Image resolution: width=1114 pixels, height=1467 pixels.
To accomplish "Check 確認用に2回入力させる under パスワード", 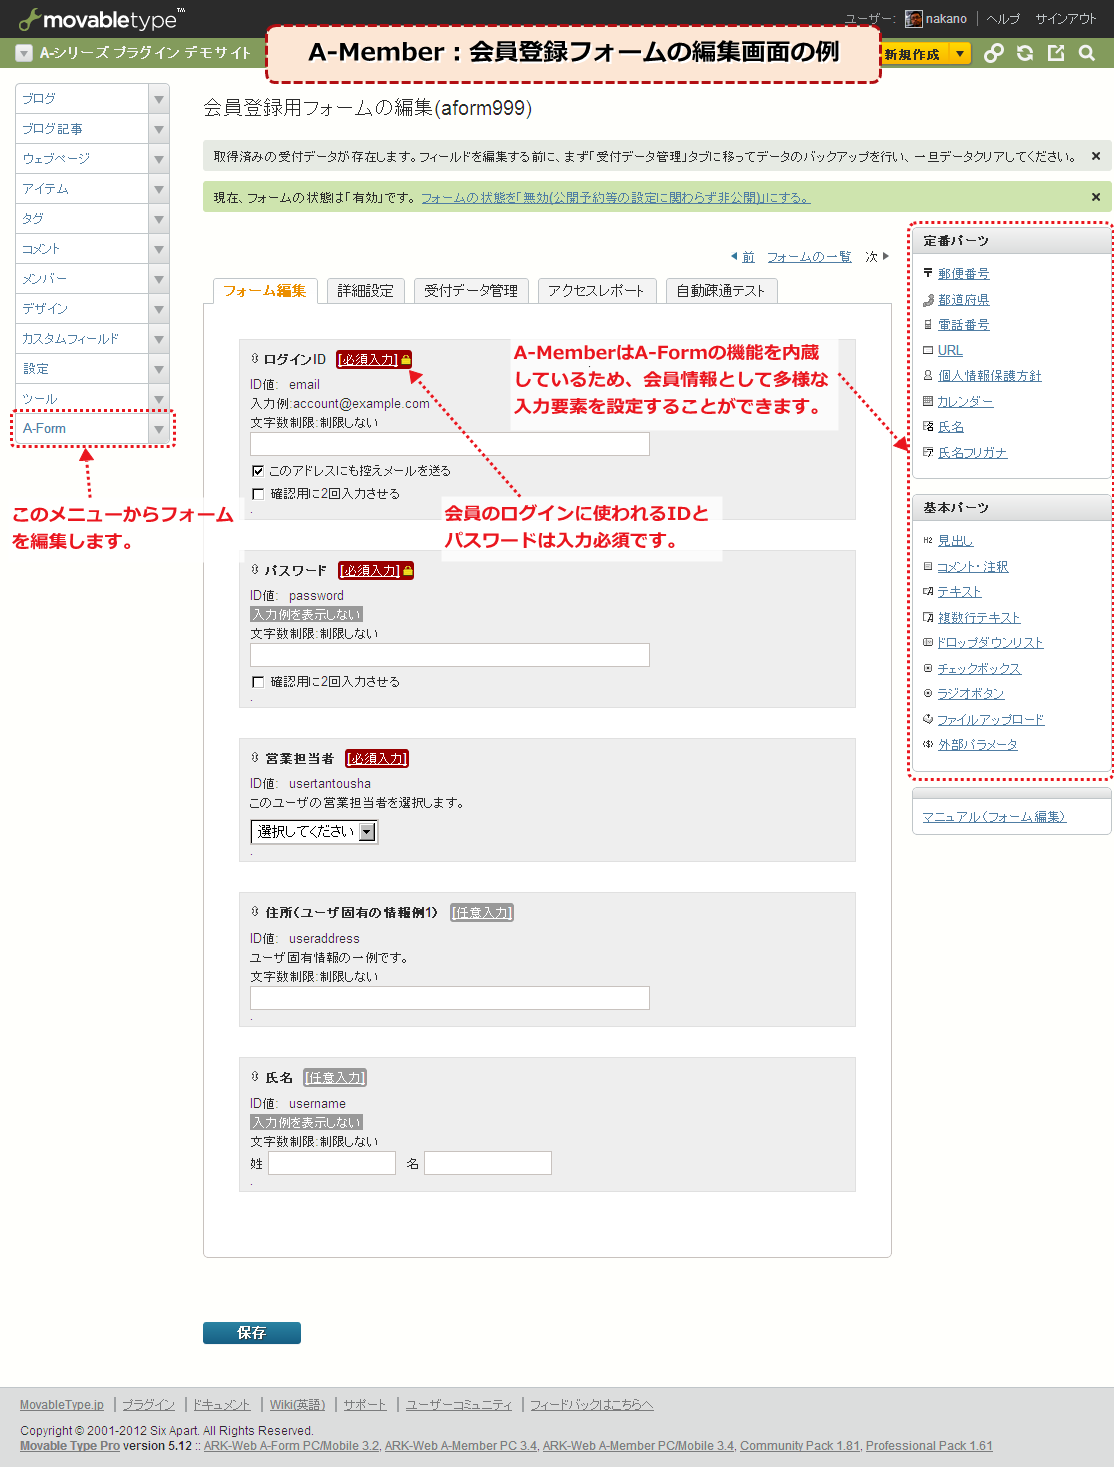I will pos(258,682).
